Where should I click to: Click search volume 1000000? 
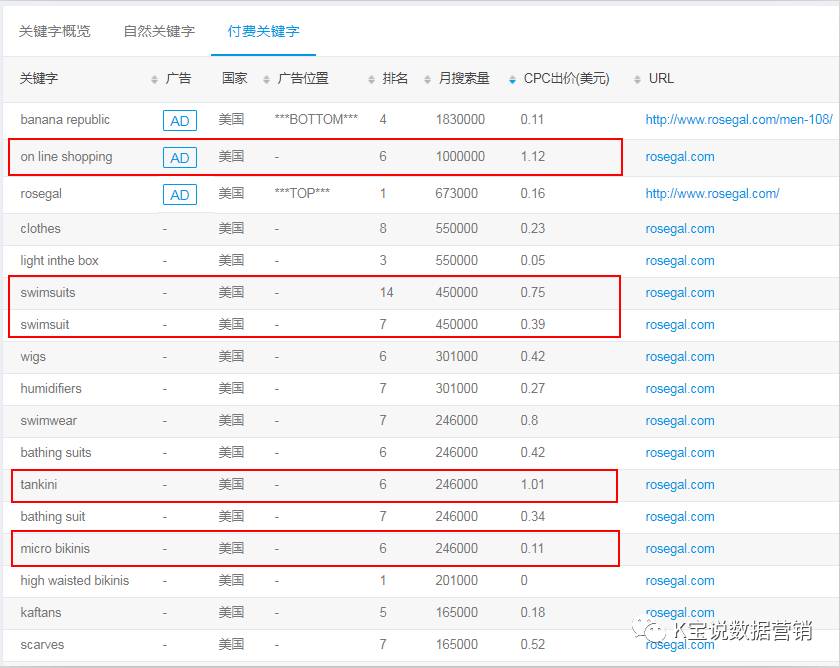460,157
